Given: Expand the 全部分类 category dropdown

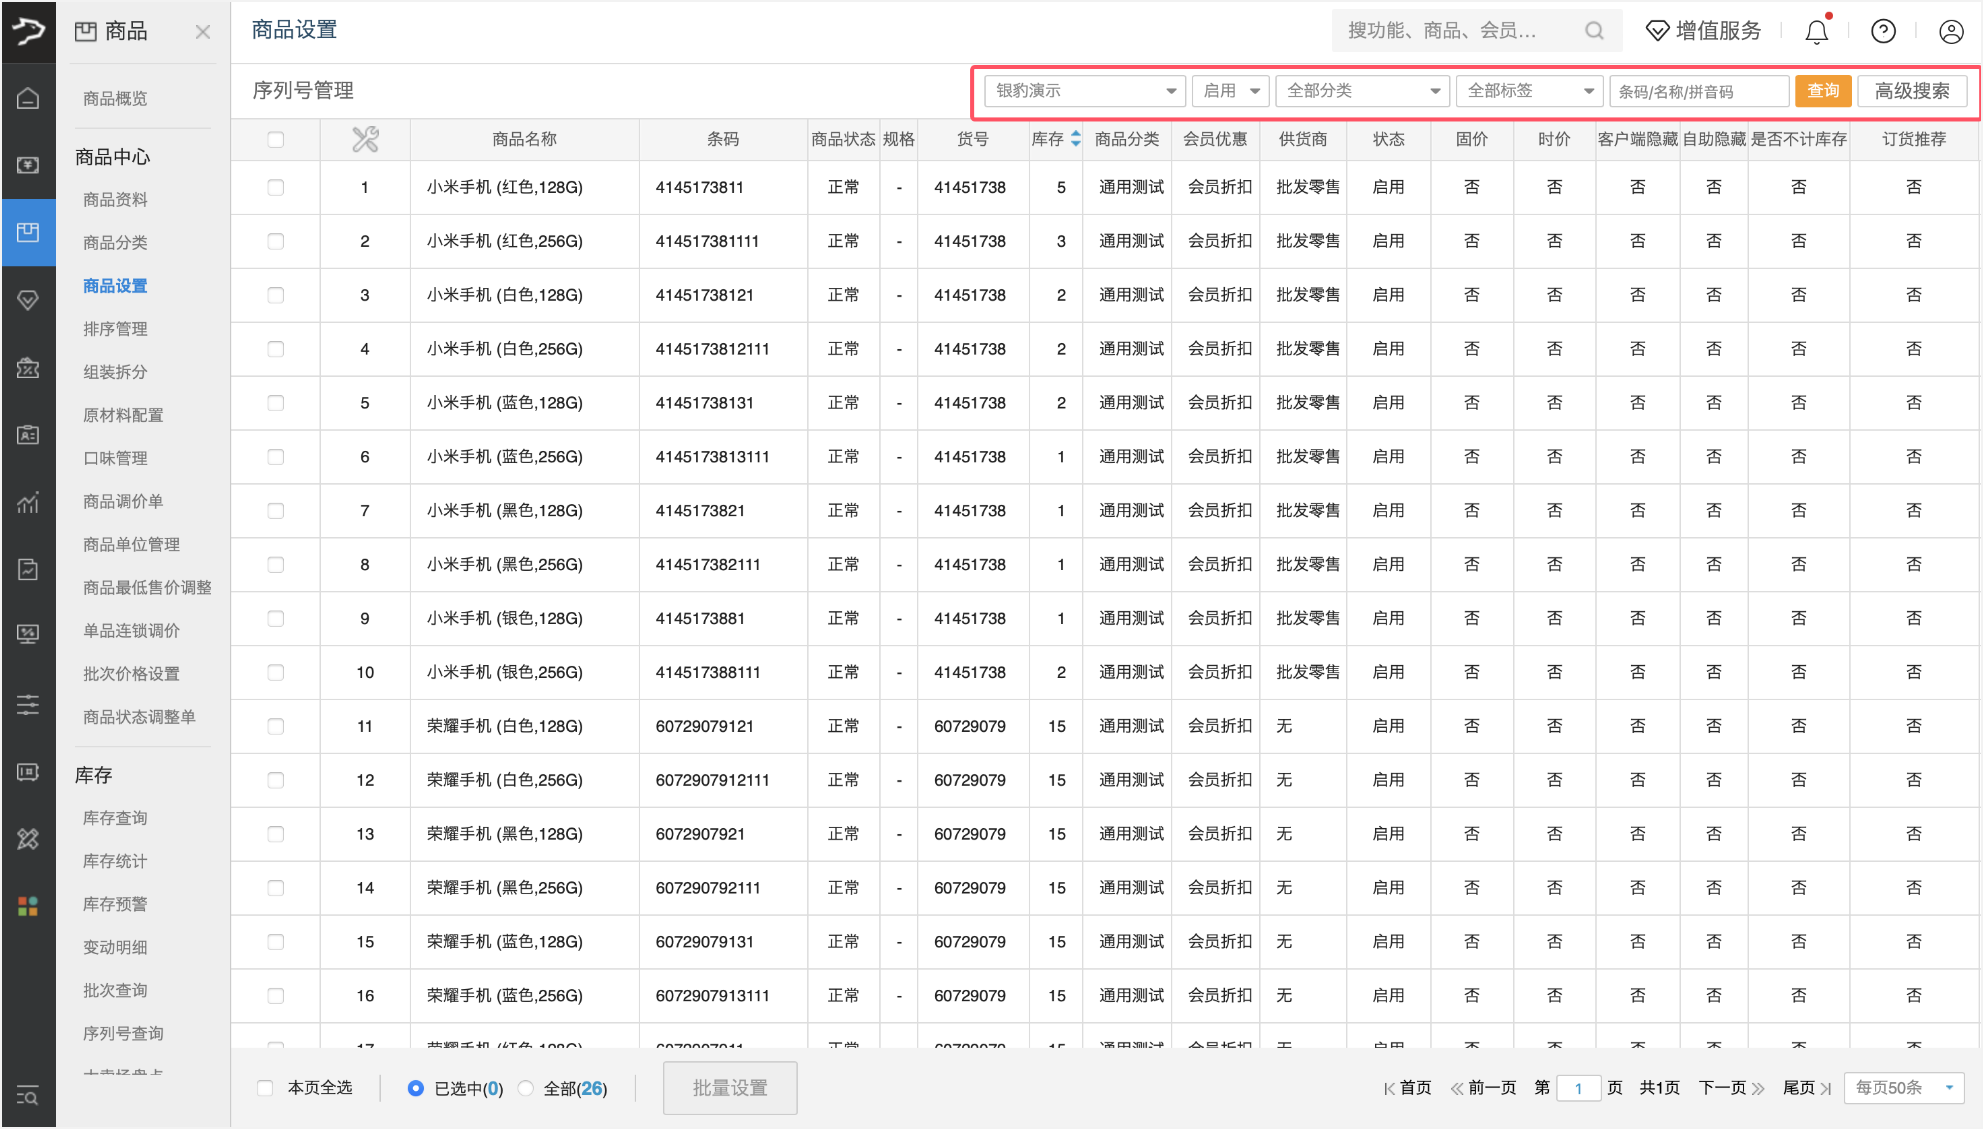Looking at the screenshot, I should [1362, 91].
